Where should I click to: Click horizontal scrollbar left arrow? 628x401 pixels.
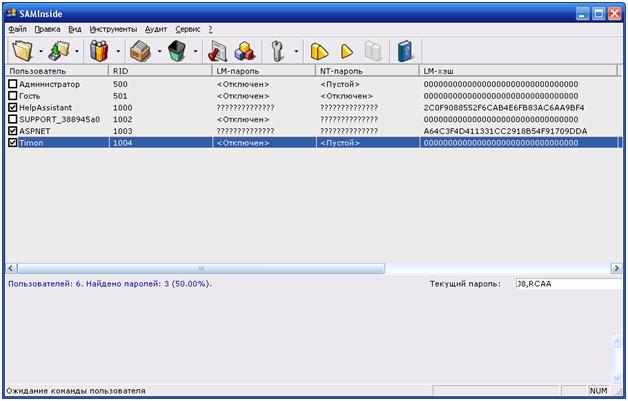[11, 268]
